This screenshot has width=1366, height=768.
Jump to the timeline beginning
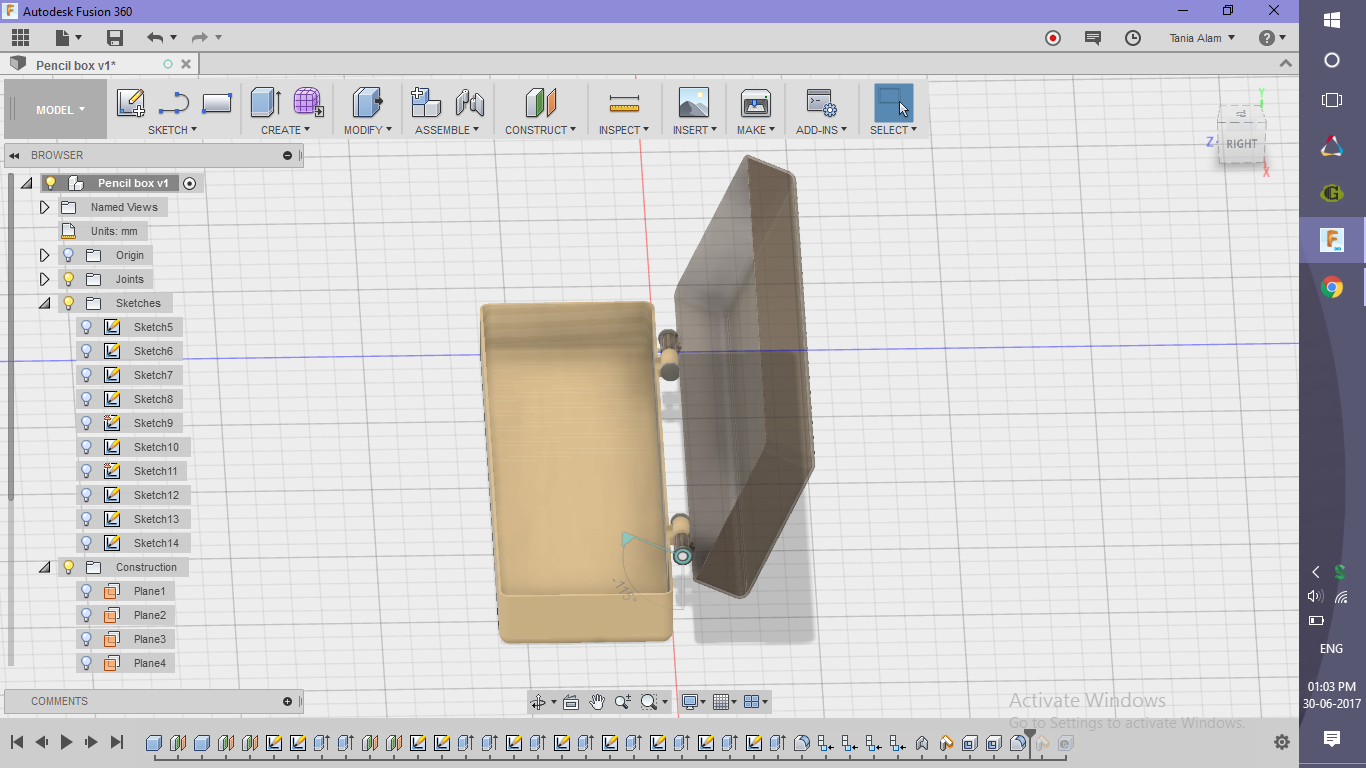(17, 742)
